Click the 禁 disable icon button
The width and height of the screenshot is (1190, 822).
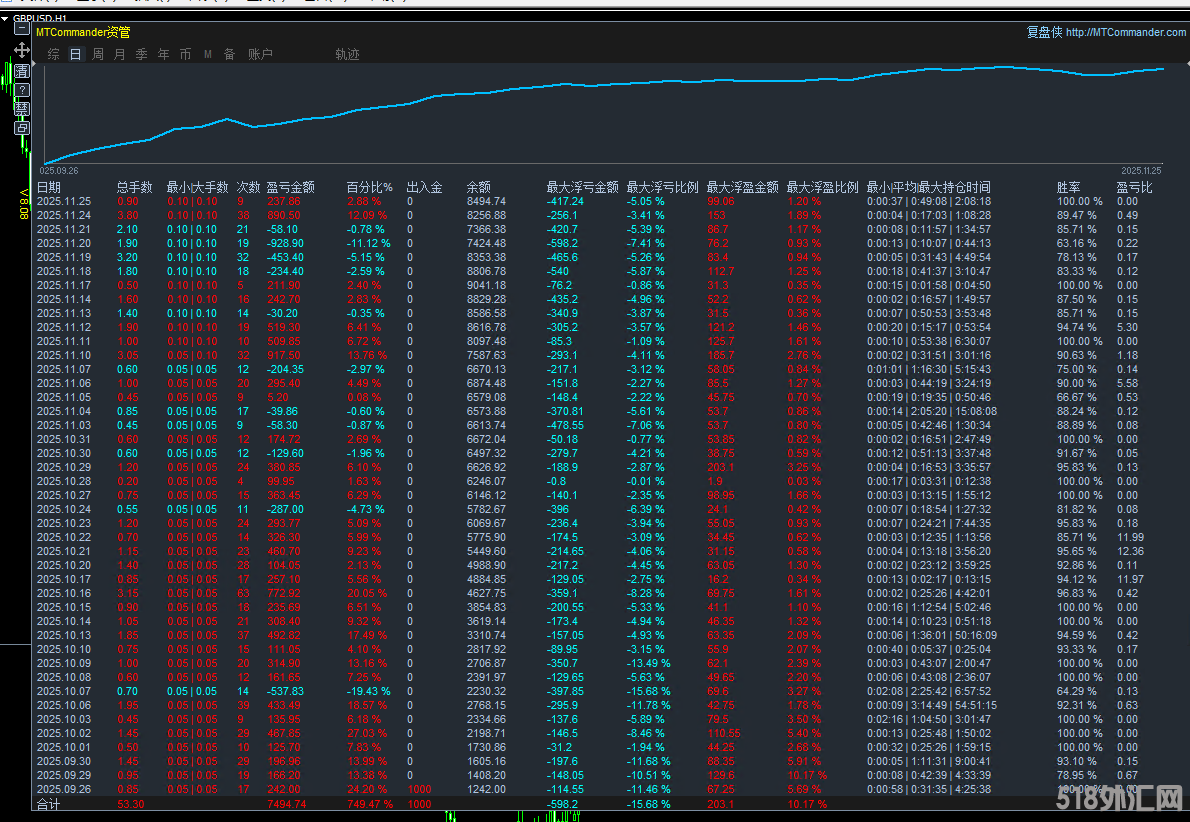(21, 109)
